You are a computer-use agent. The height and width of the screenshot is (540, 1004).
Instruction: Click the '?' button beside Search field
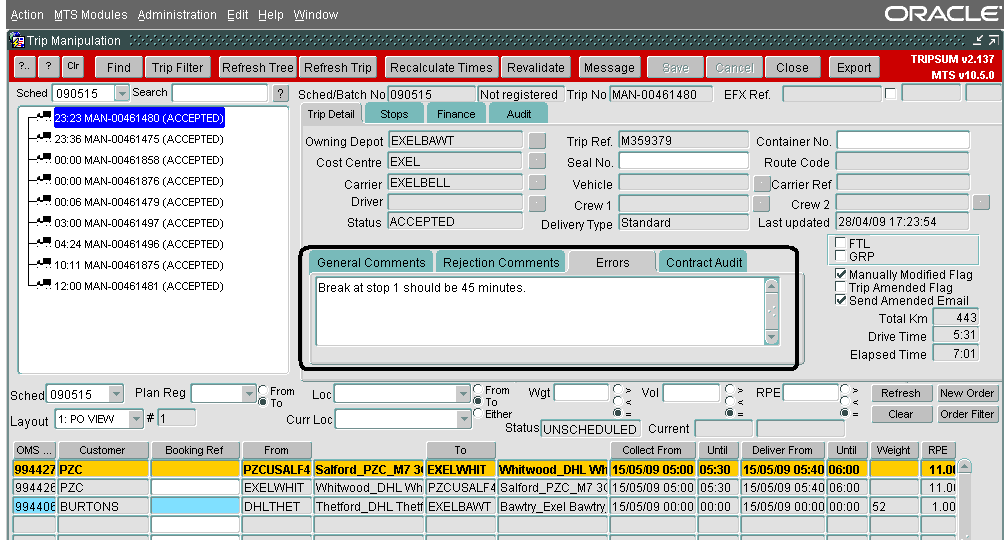point(280,94)
